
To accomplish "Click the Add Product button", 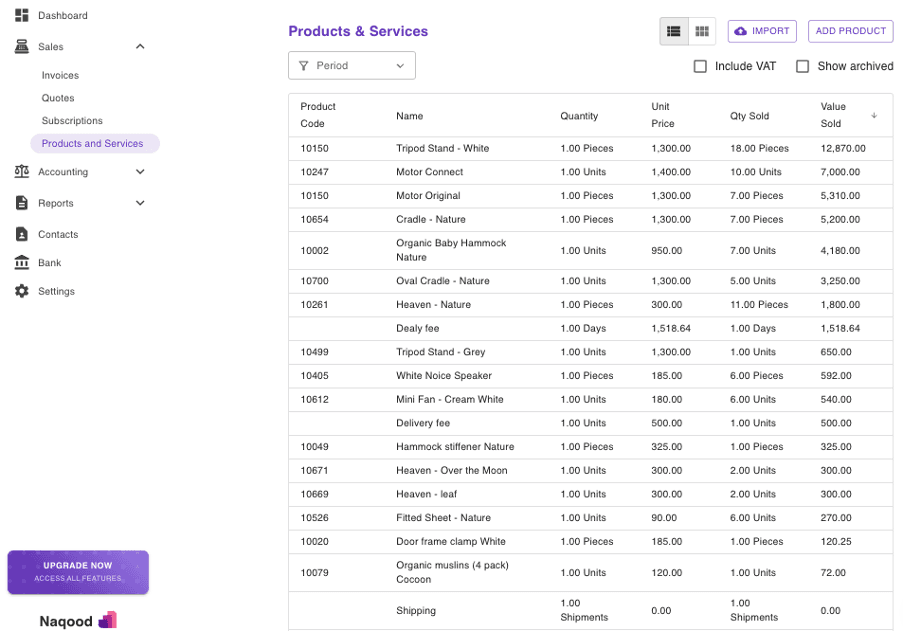I will tap(850, 31).
